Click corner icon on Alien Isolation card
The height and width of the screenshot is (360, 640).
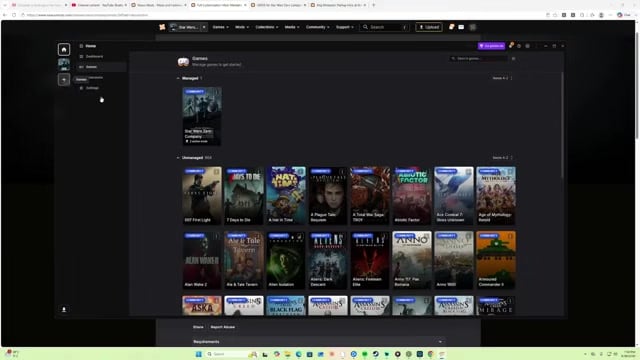click(300, 236)
